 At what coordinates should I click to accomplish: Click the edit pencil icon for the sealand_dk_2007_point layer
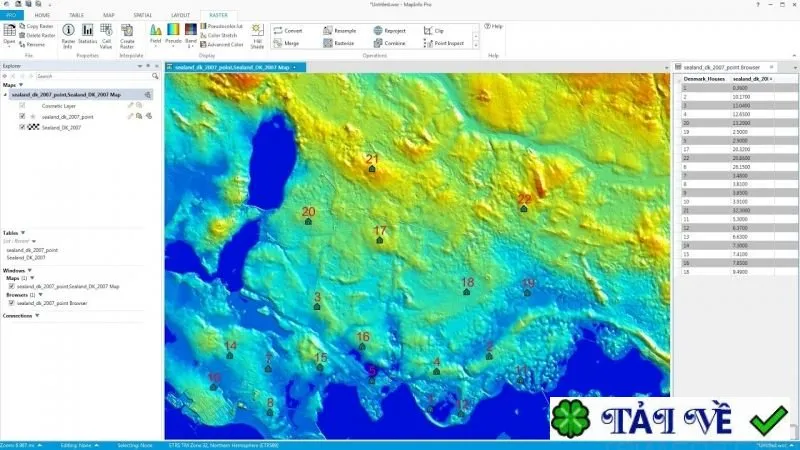[130, 116]
